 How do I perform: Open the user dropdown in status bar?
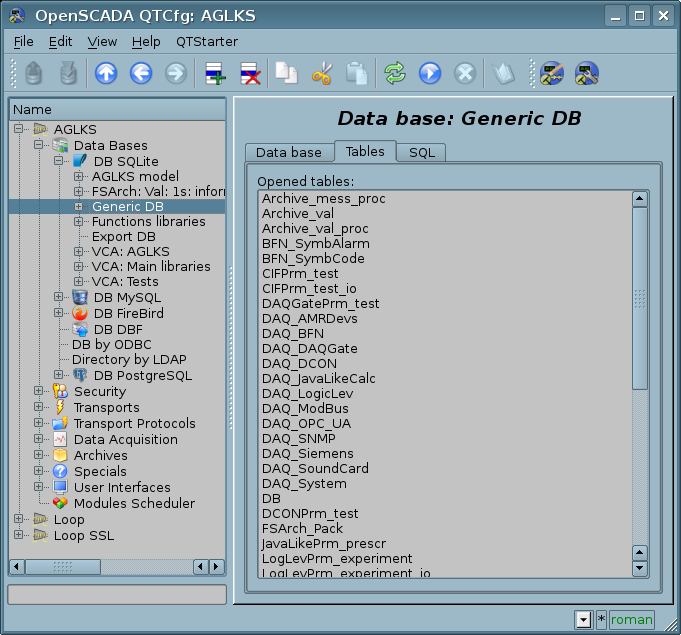coord(583,620)
